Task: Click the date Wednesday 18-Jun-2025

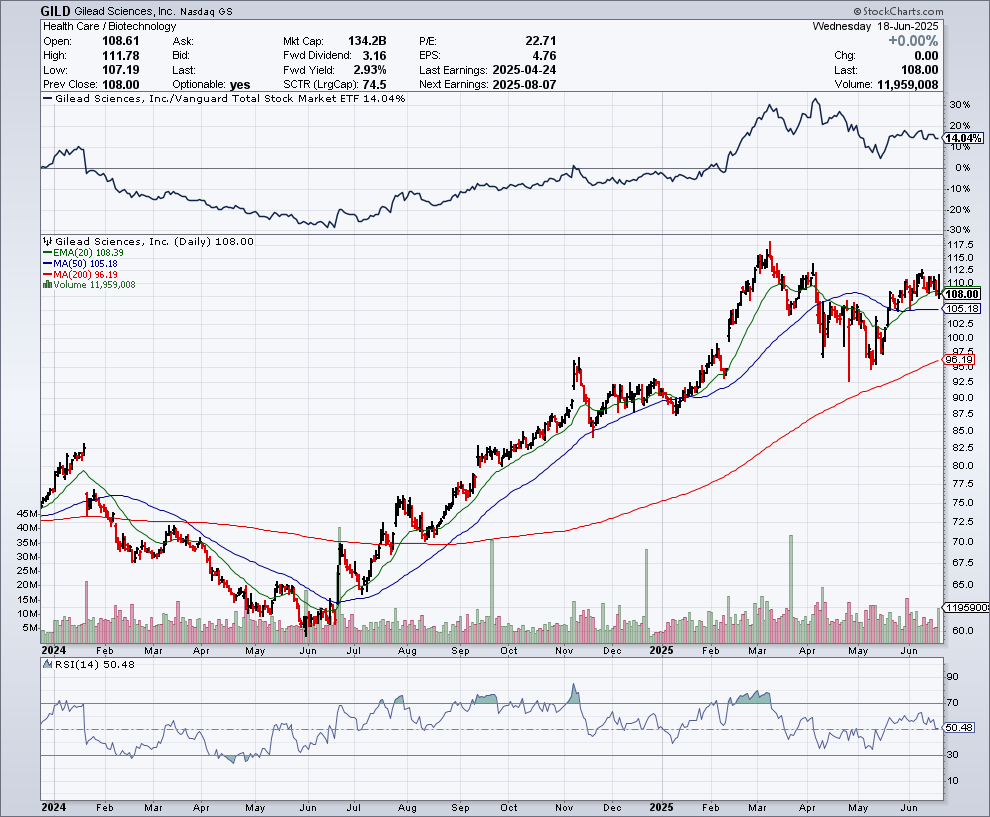Action: point(875,27)
